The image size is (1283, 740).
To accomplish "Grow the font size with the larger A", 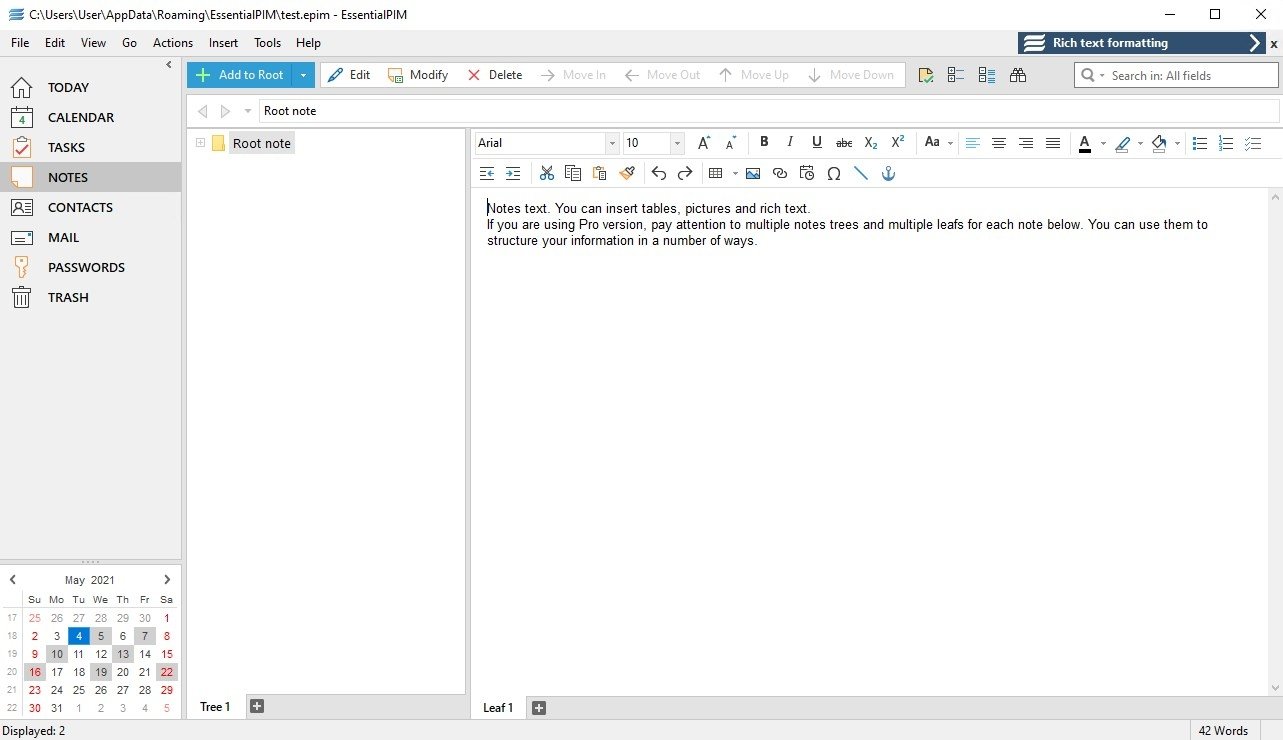I will 704,143.
